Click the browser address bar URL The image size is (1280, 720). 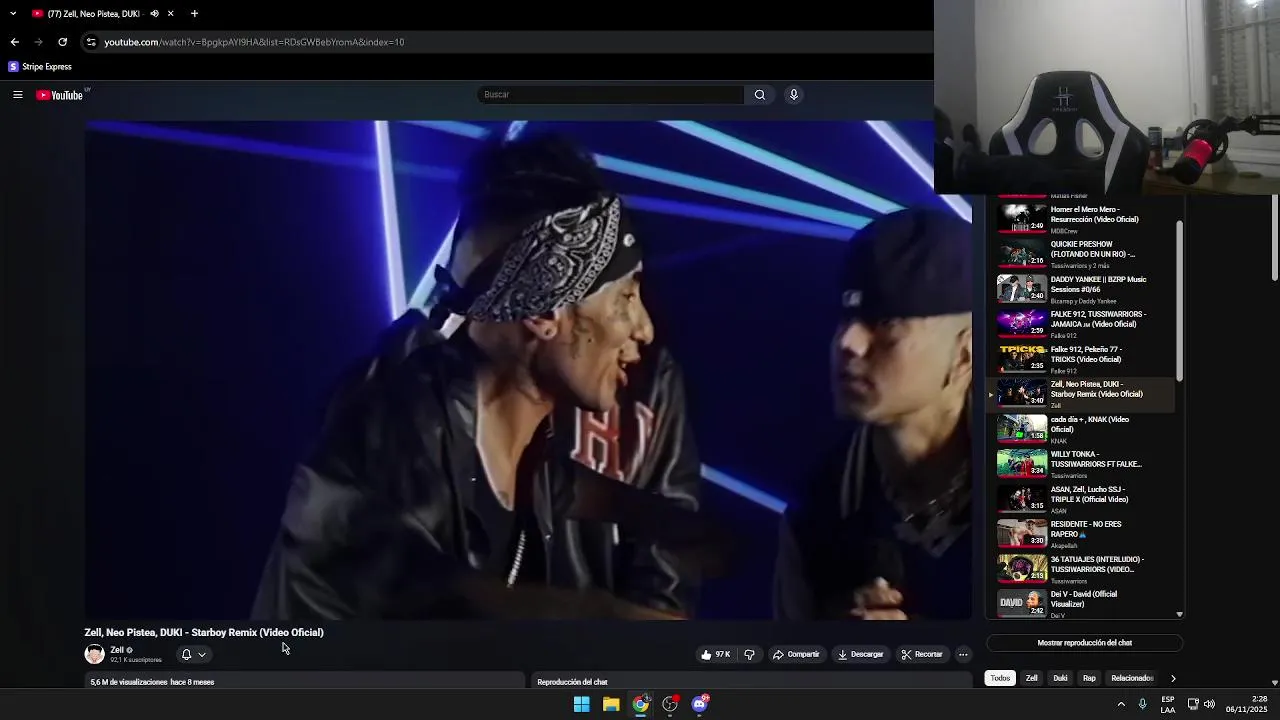(254, 42)
